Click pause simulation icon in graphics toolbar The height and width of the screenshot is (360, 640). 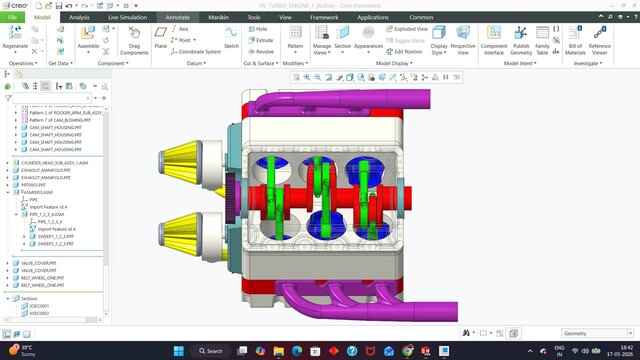point(446,77)
